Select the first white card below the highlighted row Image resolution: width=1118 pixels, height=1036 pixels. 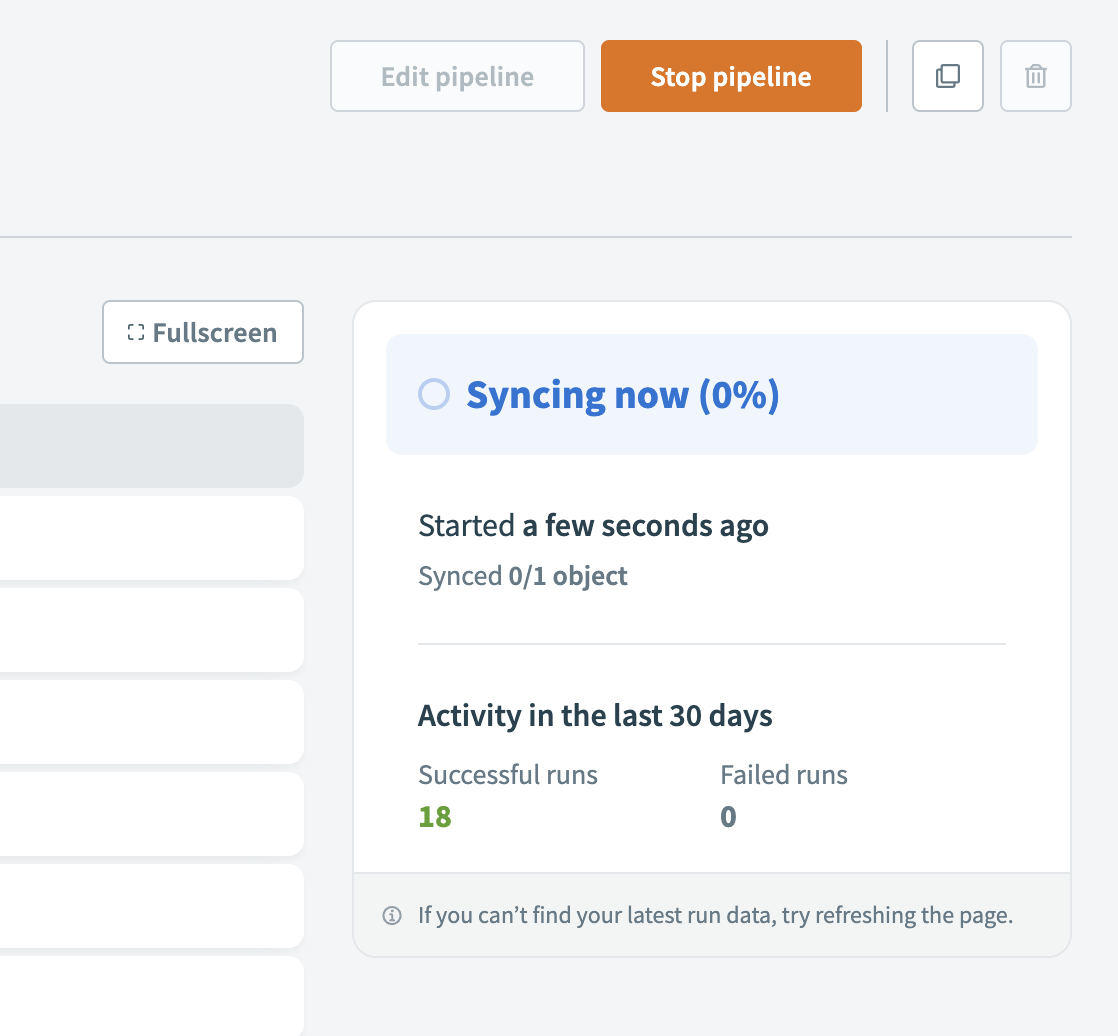(x=150, y=538)
